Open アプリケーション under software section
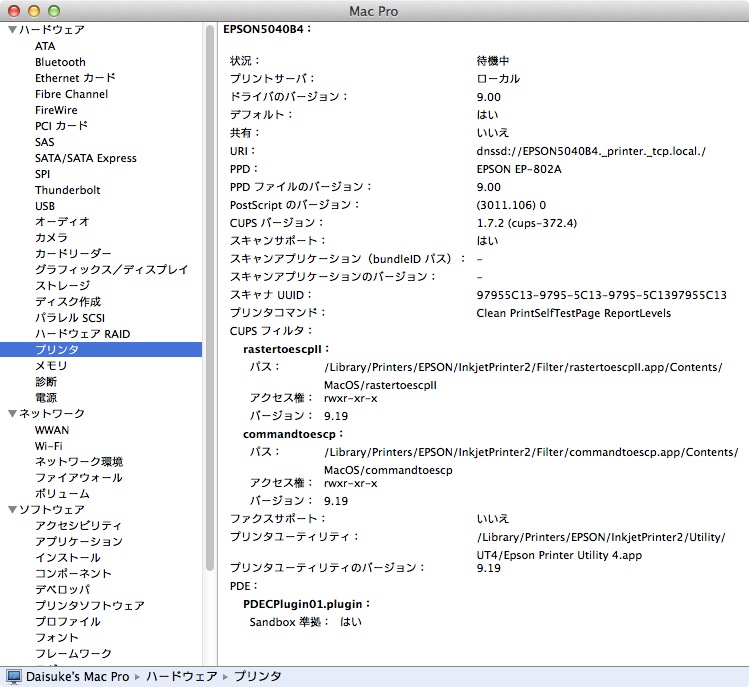 point(79,542)
